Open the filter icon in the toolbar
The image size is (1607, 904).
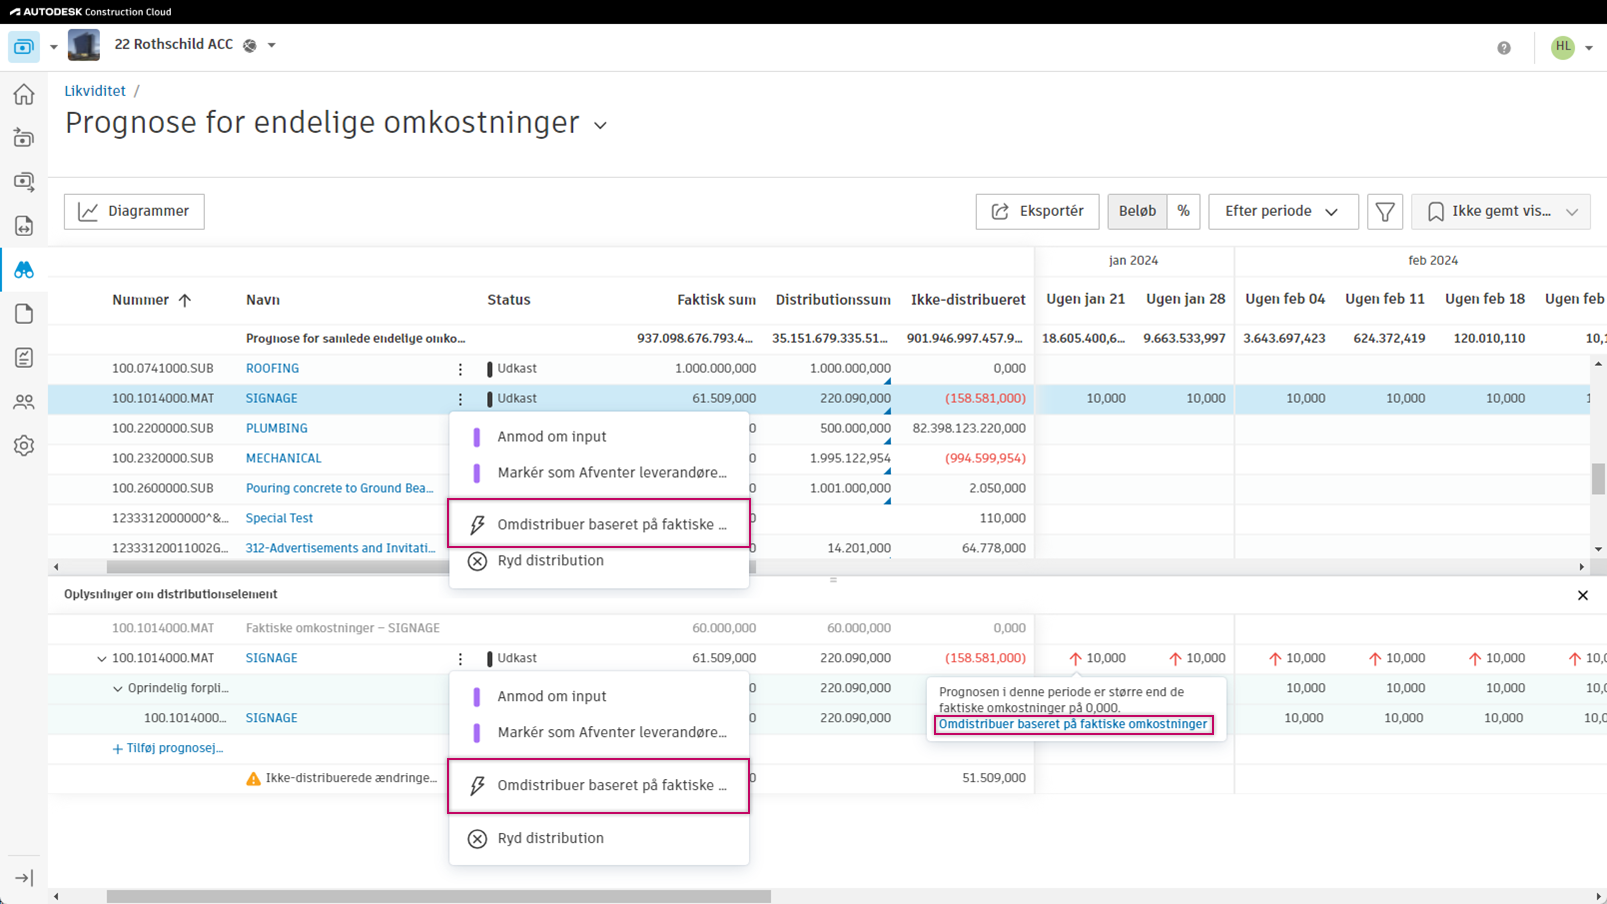point(1385,211)
